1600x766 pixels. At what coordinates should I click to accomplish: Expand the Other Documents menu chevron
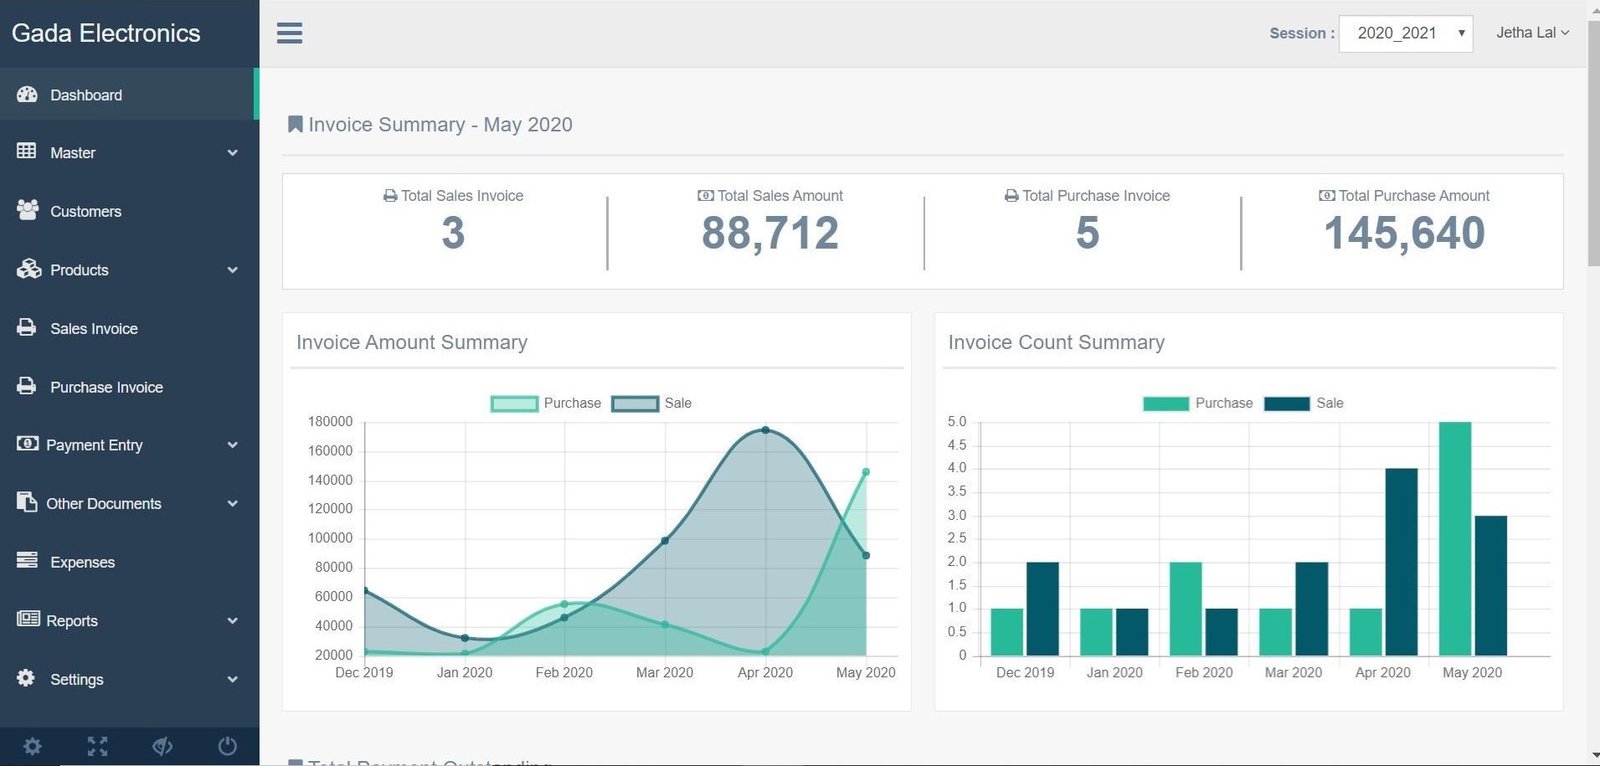[x=232, y=504]
